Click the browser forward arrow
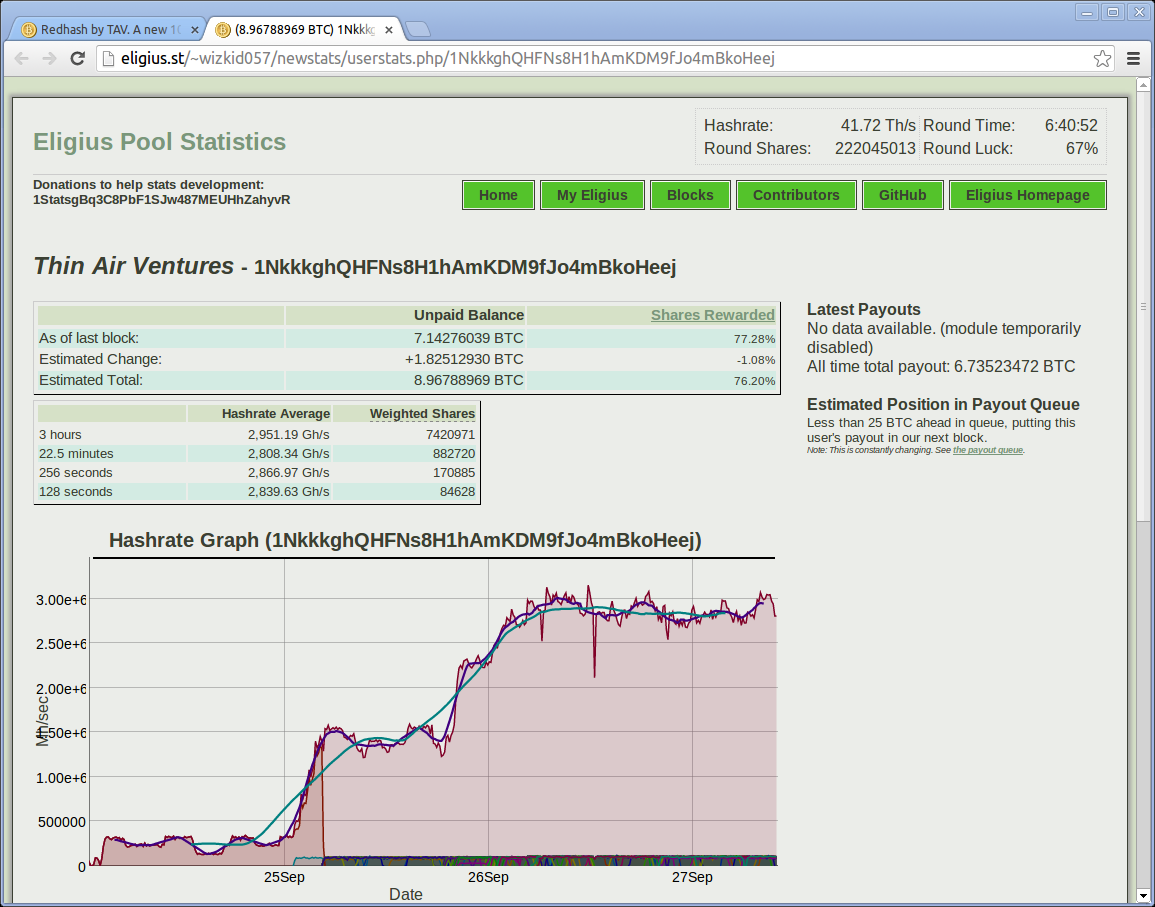Image resolution: width=1155 pixels, height=907 pixels. tap(49, 58)
